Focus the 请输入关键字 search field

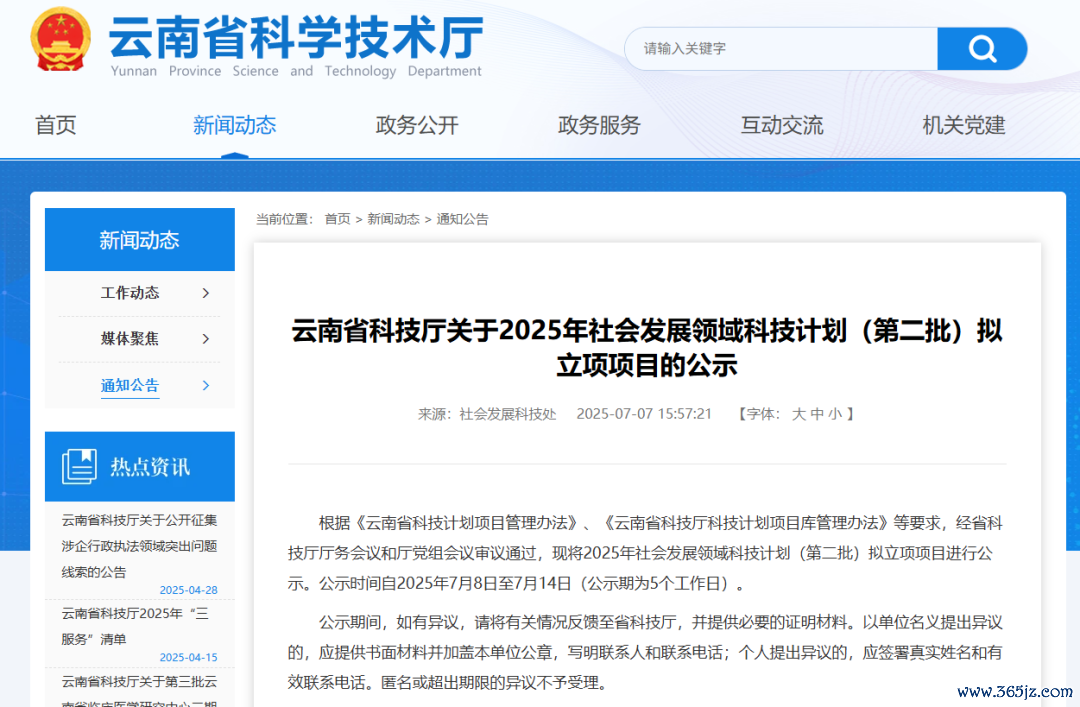pos(781,49)
